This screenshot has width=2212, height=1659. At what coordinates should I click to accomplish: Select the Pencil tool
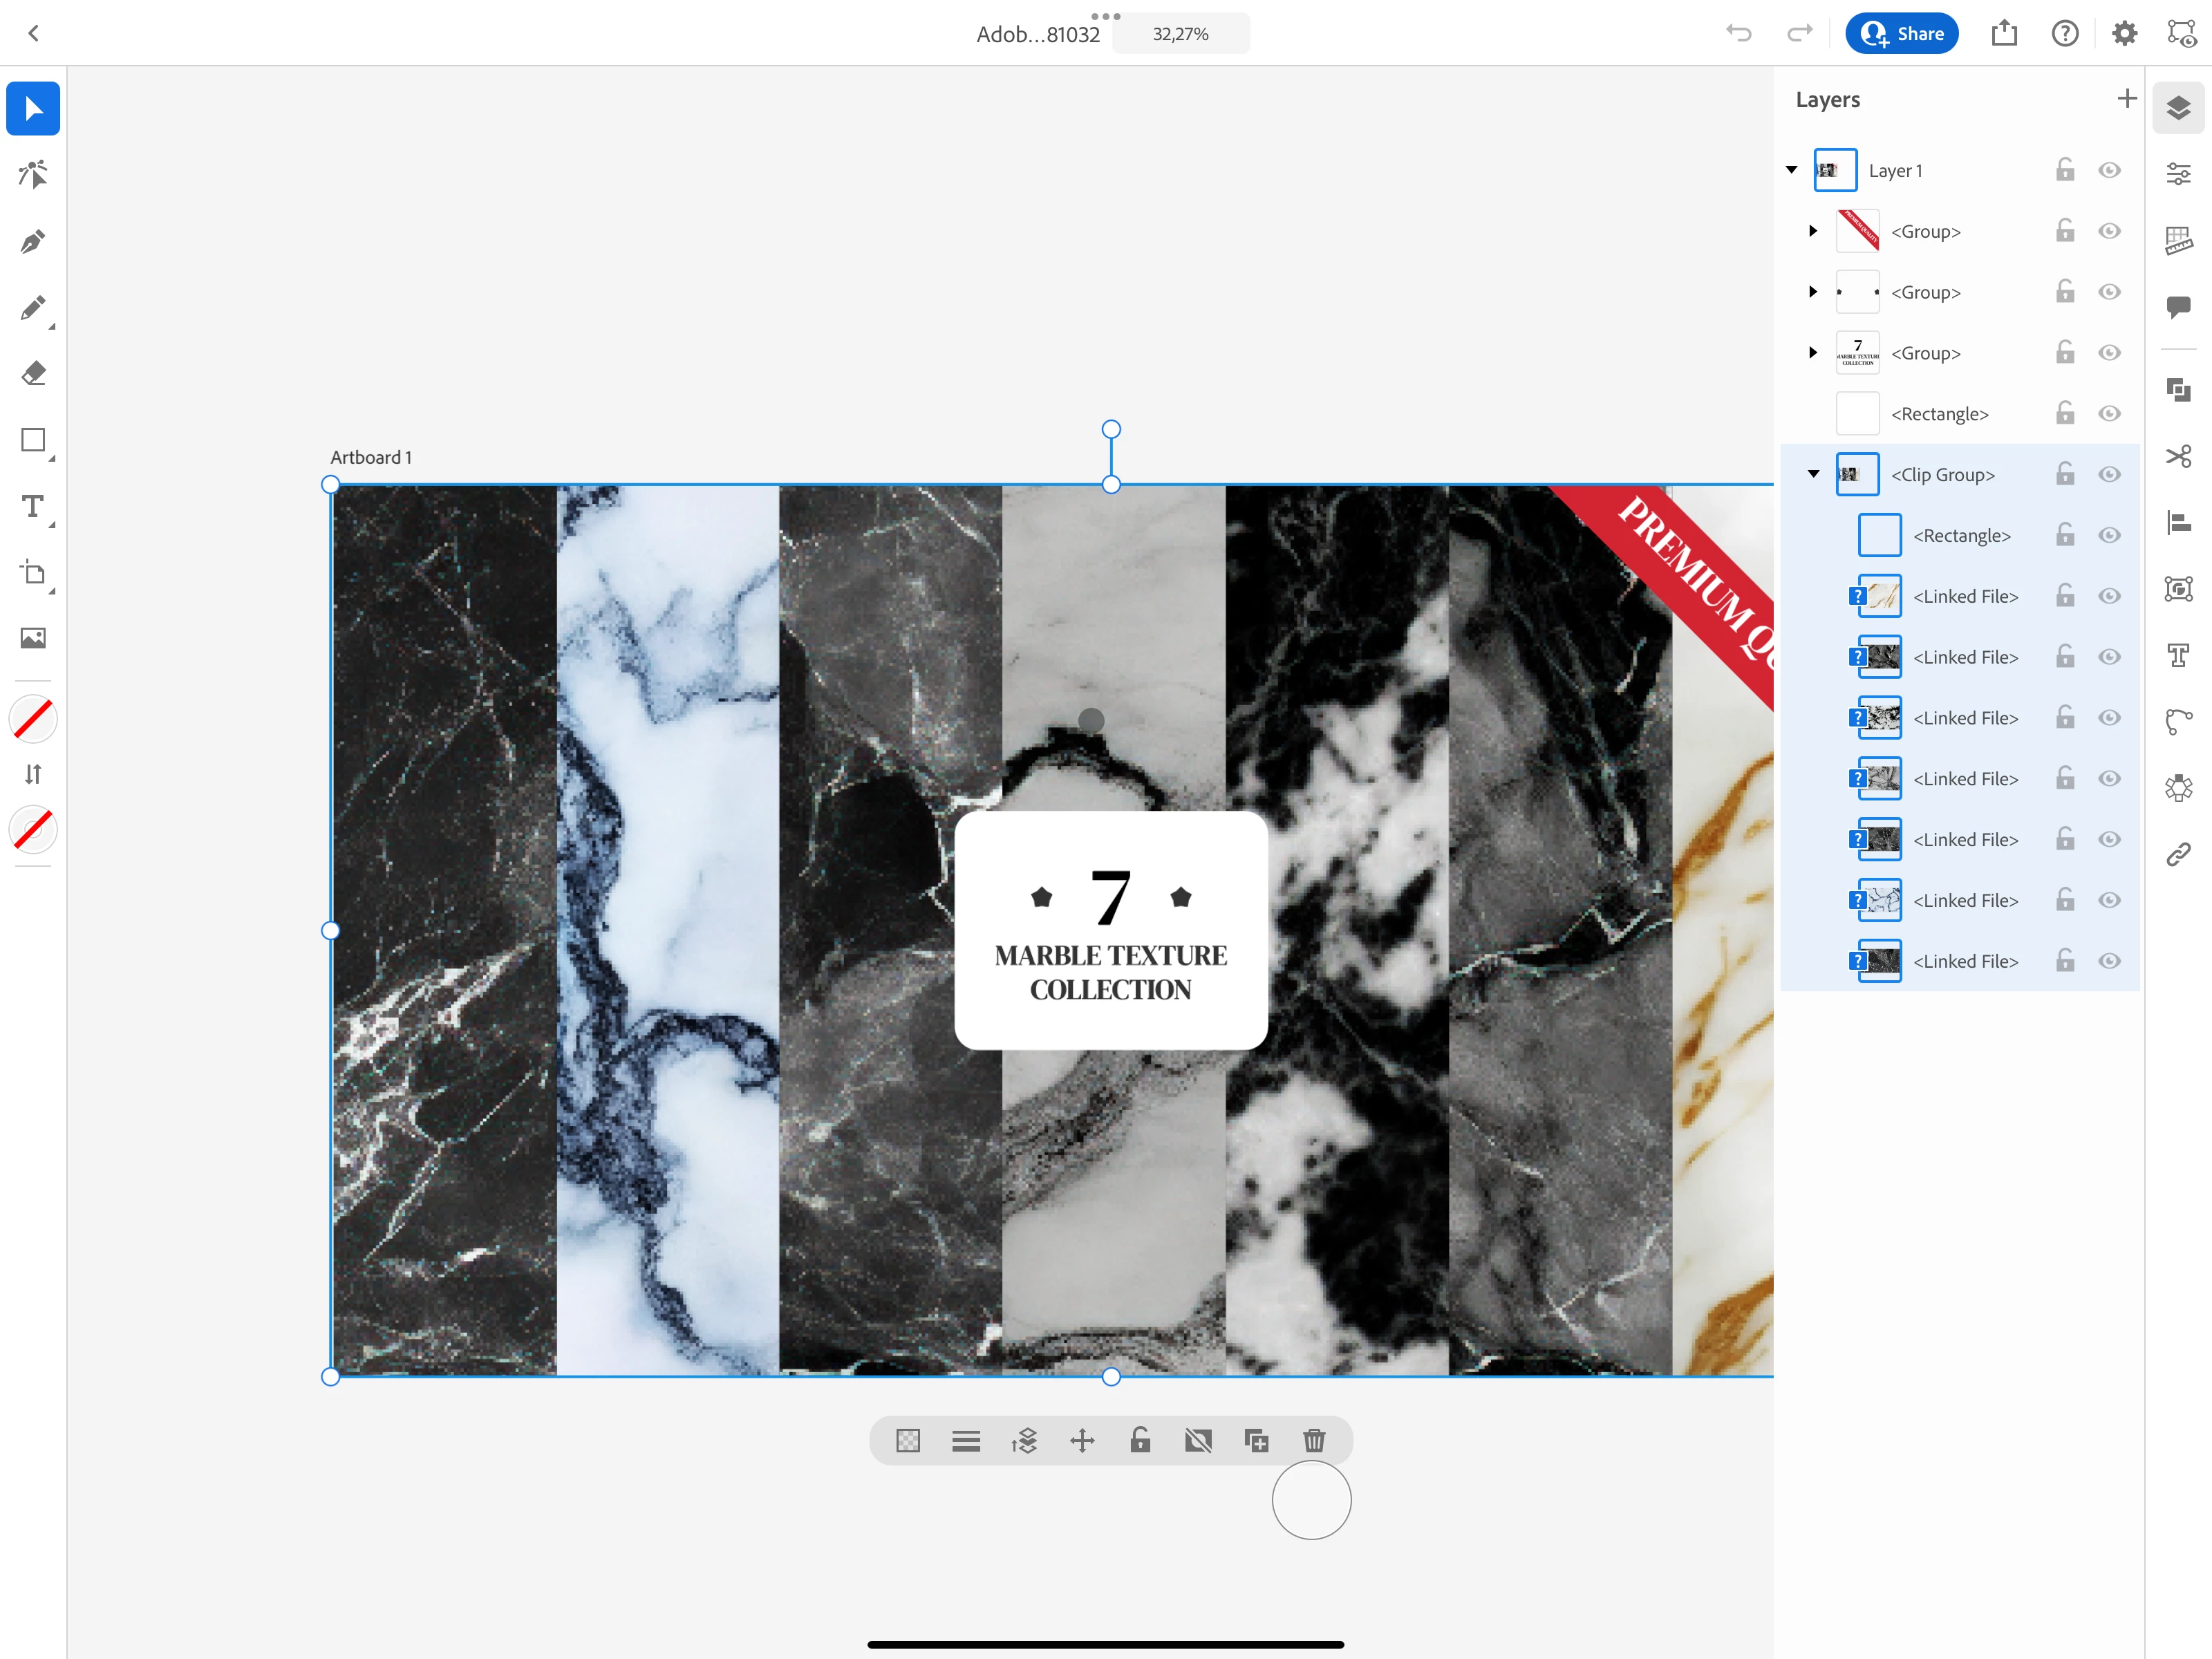coord(33,307)
